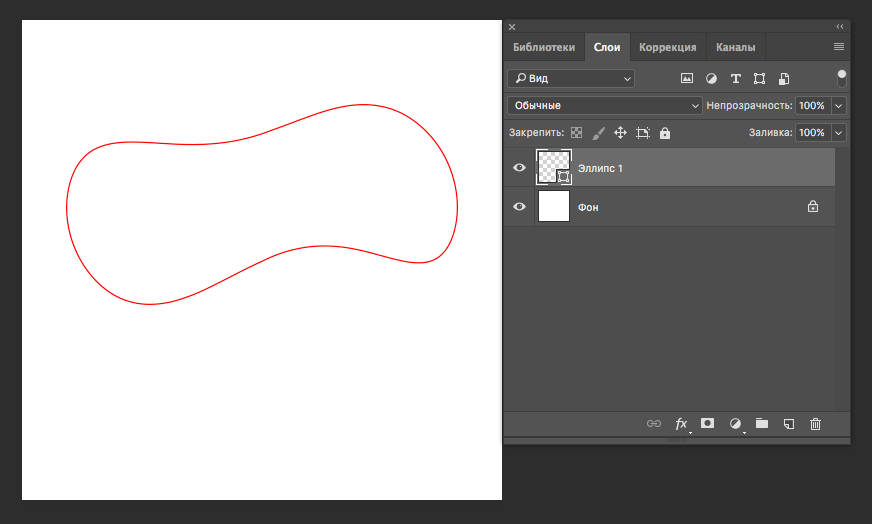Filter layers by pixel layer type
This screenshot has width=872, height=524.
(687, 78)
